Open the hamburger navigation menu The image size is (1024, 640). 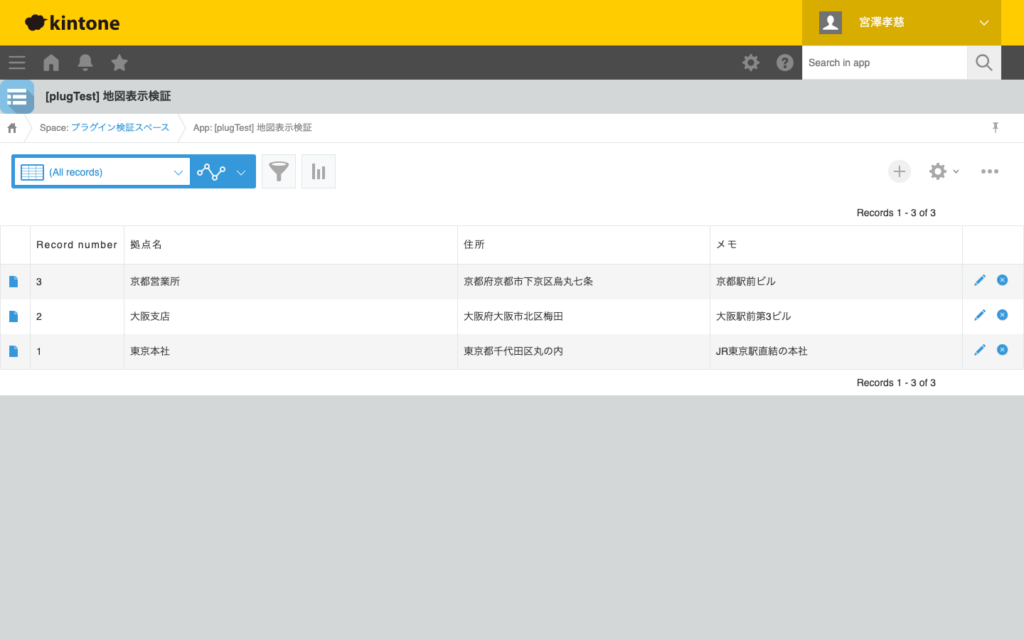[17, 63]
